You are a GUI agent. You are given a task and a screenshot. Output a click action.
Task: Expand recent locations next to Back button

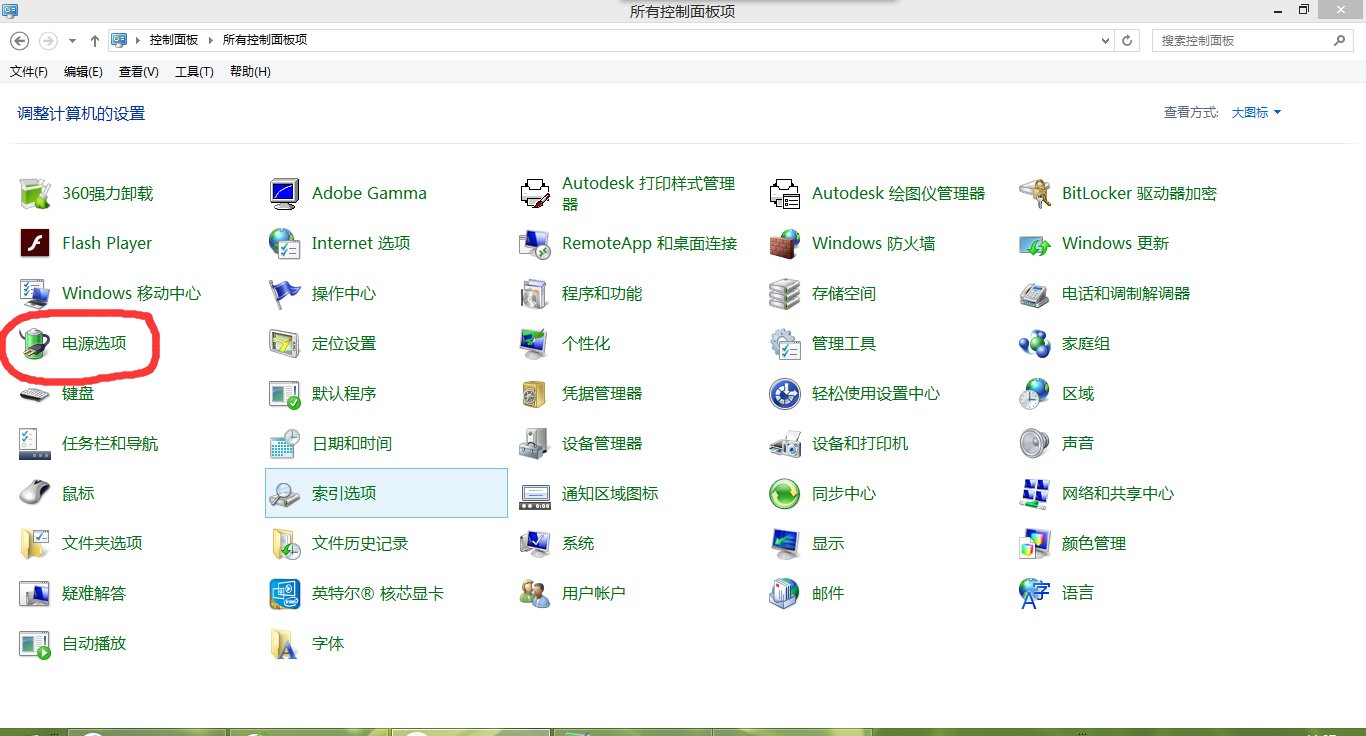coord(70,40)
